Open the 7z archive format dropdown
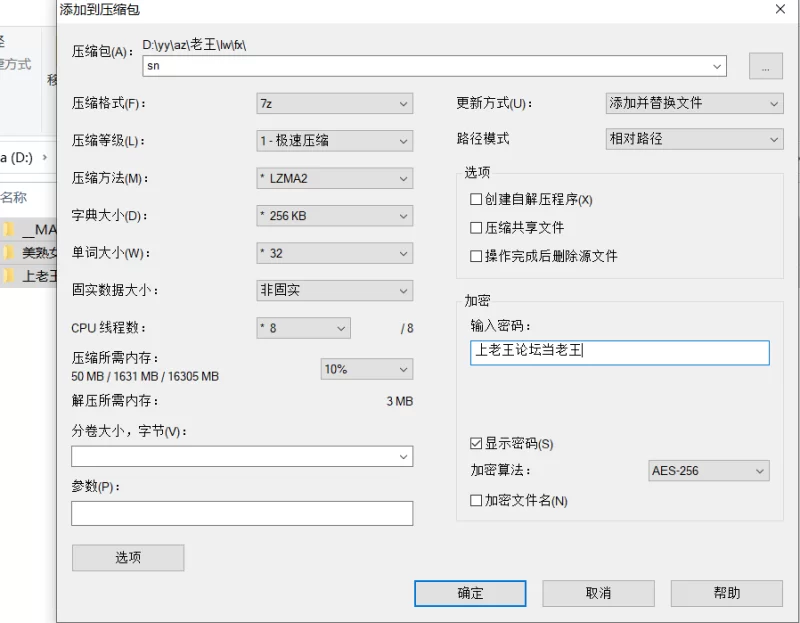The height and width of the screenshot is (623, 800). pyautogui.click(x=335, y=104)
